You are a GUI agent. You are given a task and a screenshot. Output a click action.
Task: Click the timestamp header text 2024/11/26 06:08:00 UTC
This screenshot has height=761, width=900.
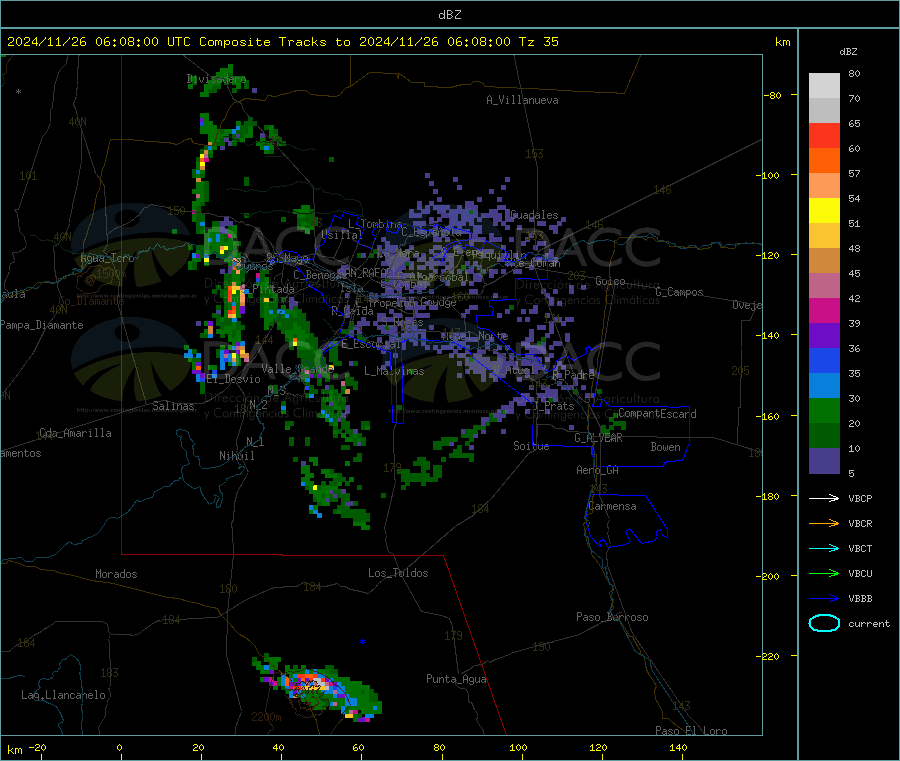click(x=99, y=42)
